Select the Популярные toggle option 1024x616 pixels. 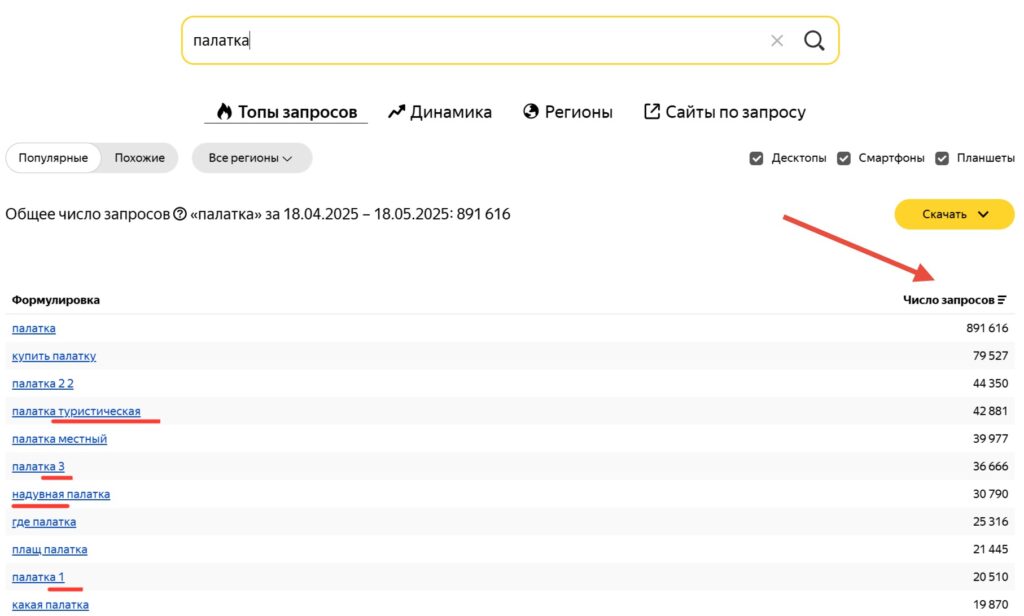(x=53, y=158)
